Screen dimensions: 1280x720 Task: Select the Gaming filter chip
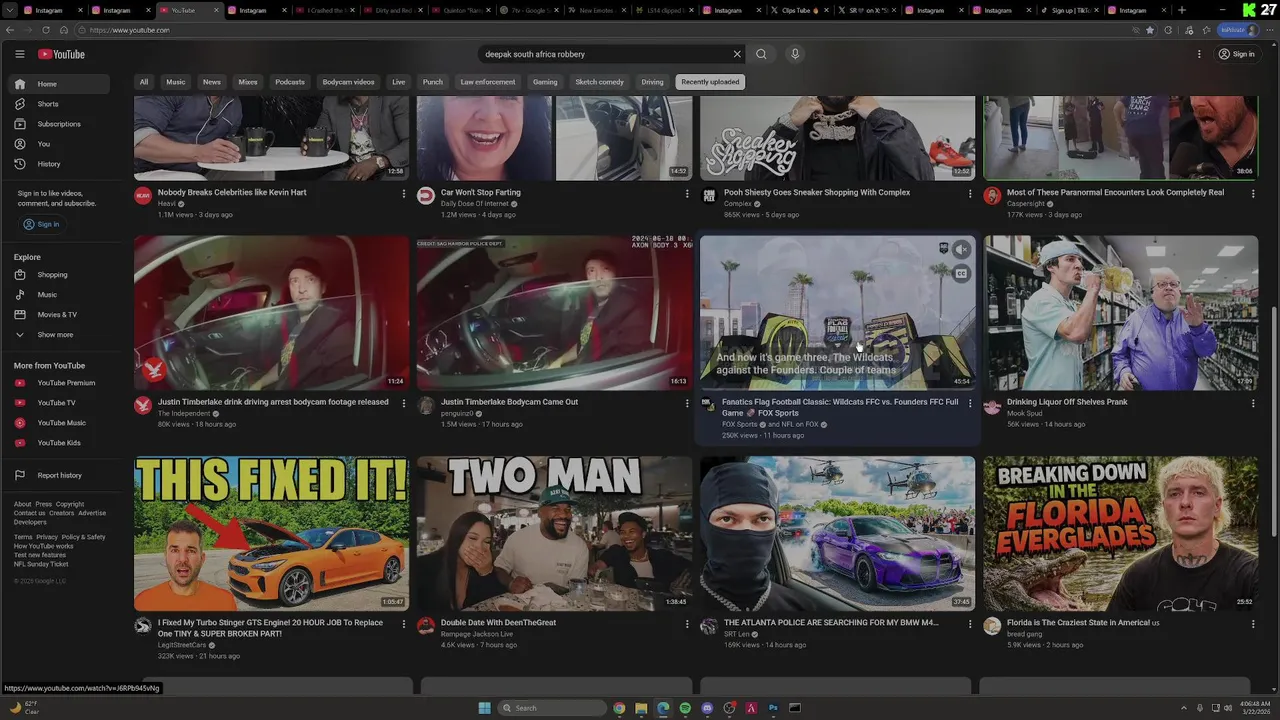point(545,82)
